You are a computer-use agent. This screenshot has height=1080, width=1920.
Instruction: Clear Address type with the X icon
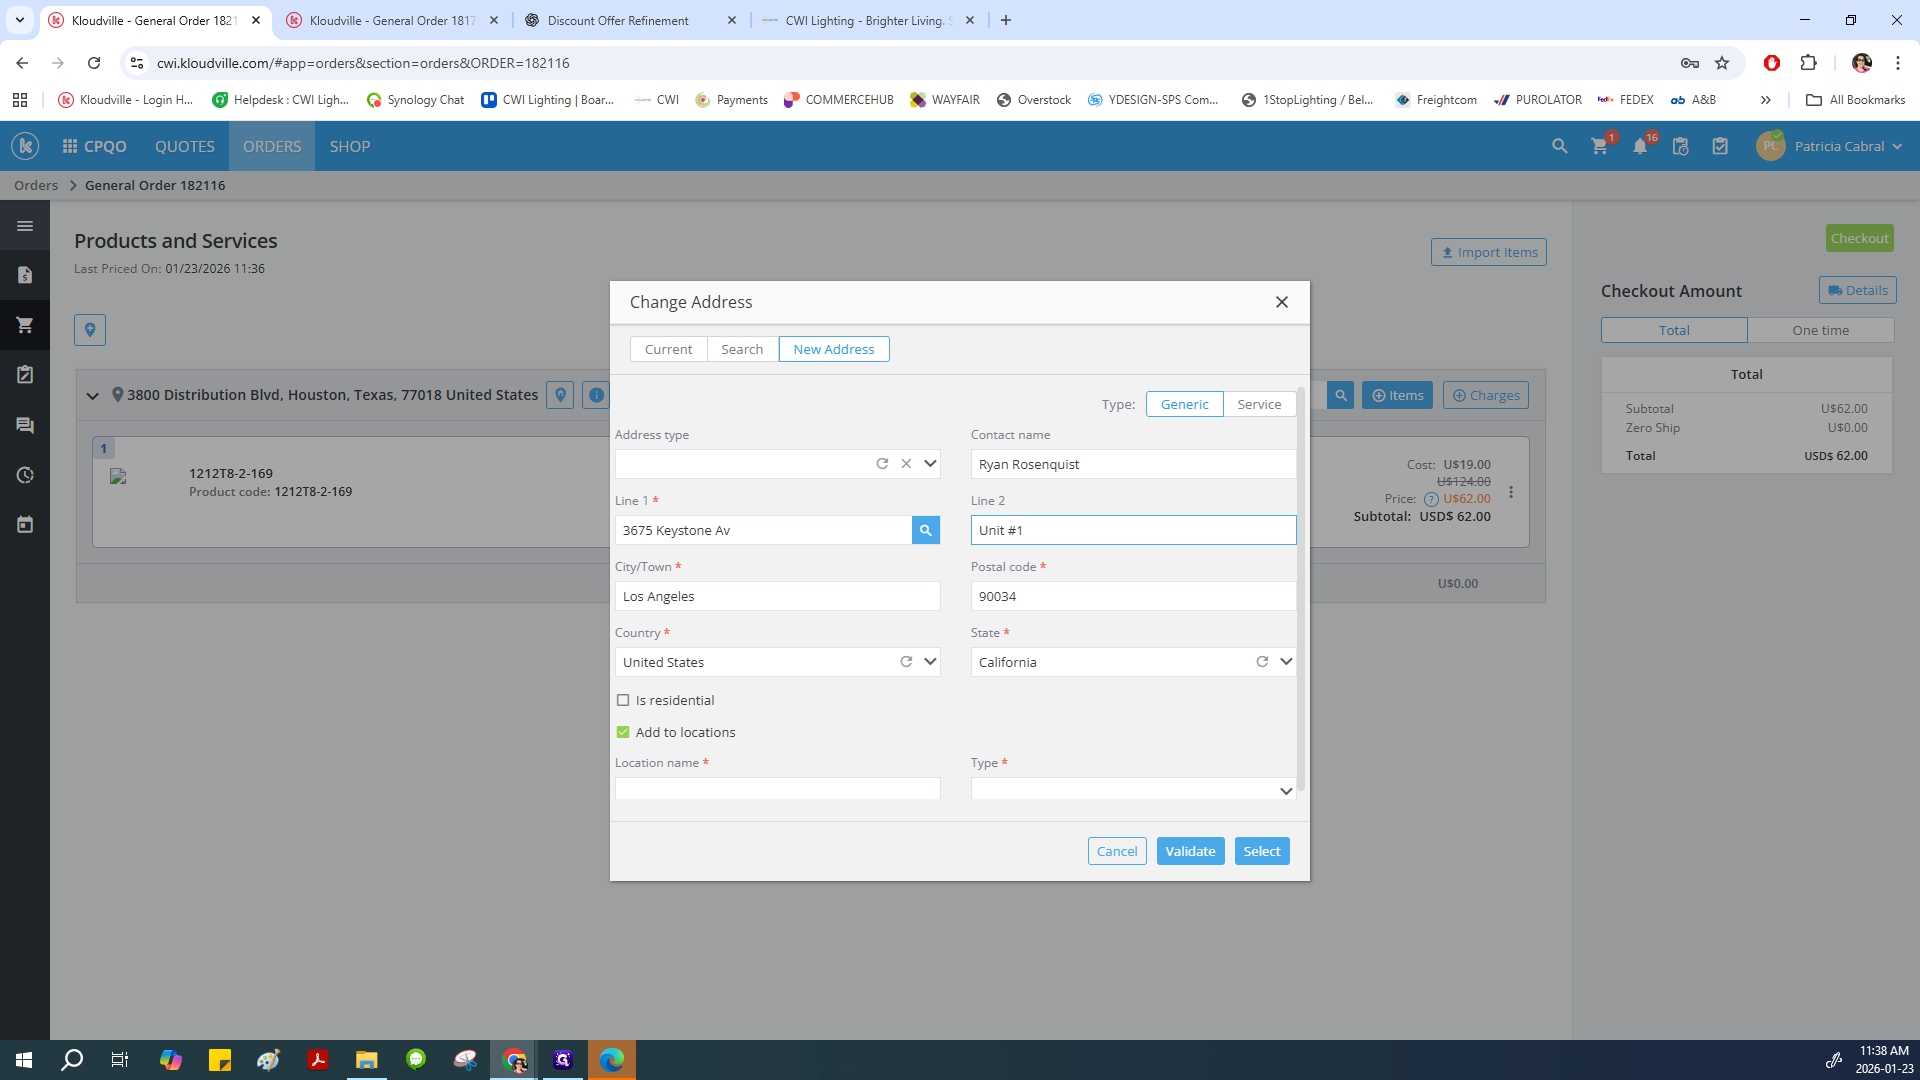[906, 464]
